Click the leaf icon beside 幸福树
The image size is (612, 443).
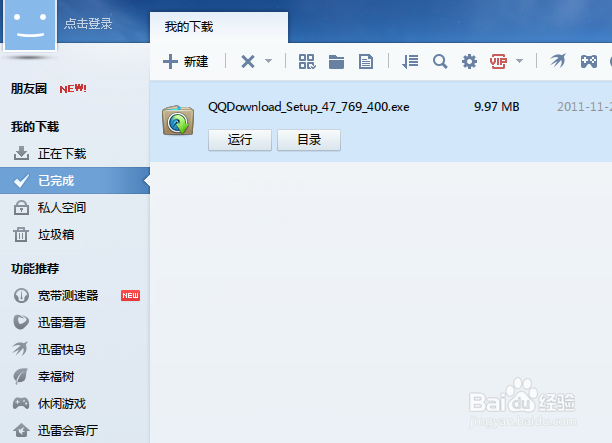click(20, 376)
